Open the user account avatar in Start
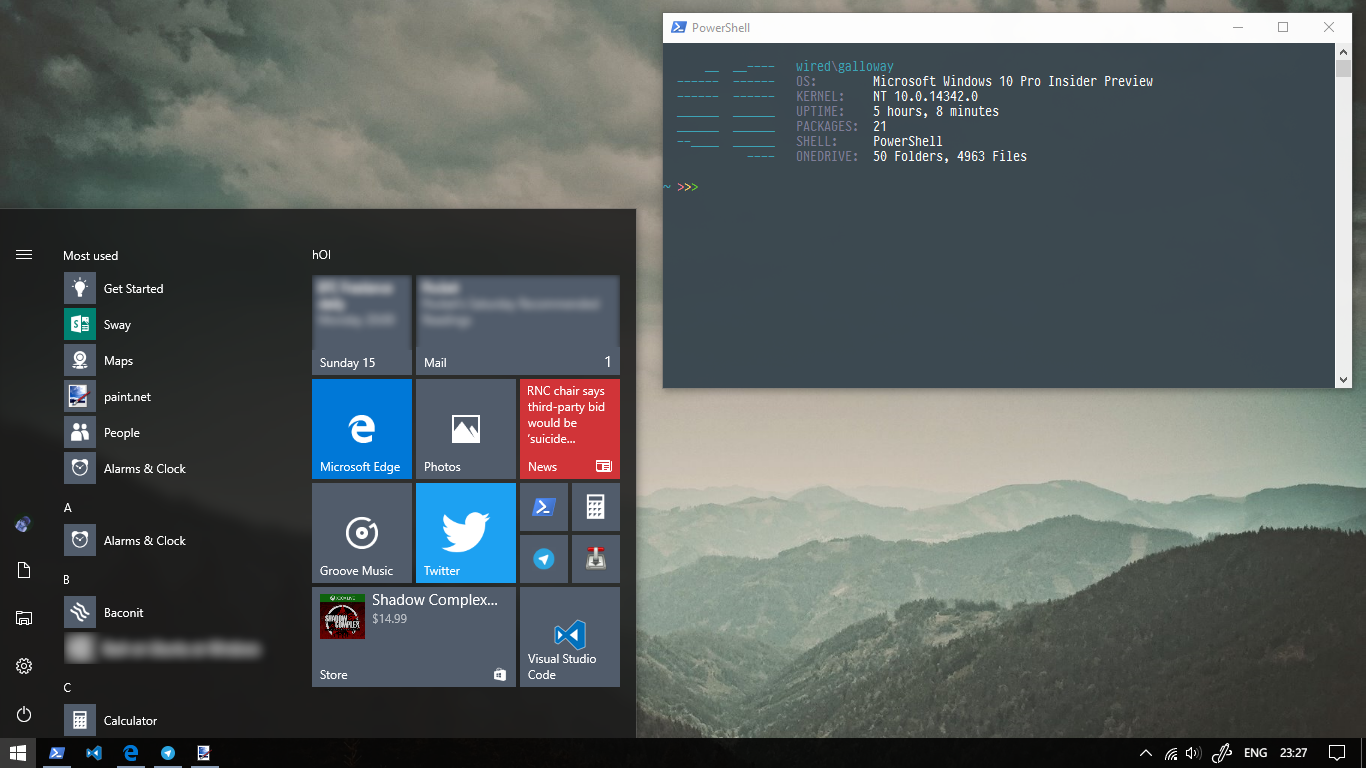Viewport: 1366px width, 768px height. click(24, 523)
